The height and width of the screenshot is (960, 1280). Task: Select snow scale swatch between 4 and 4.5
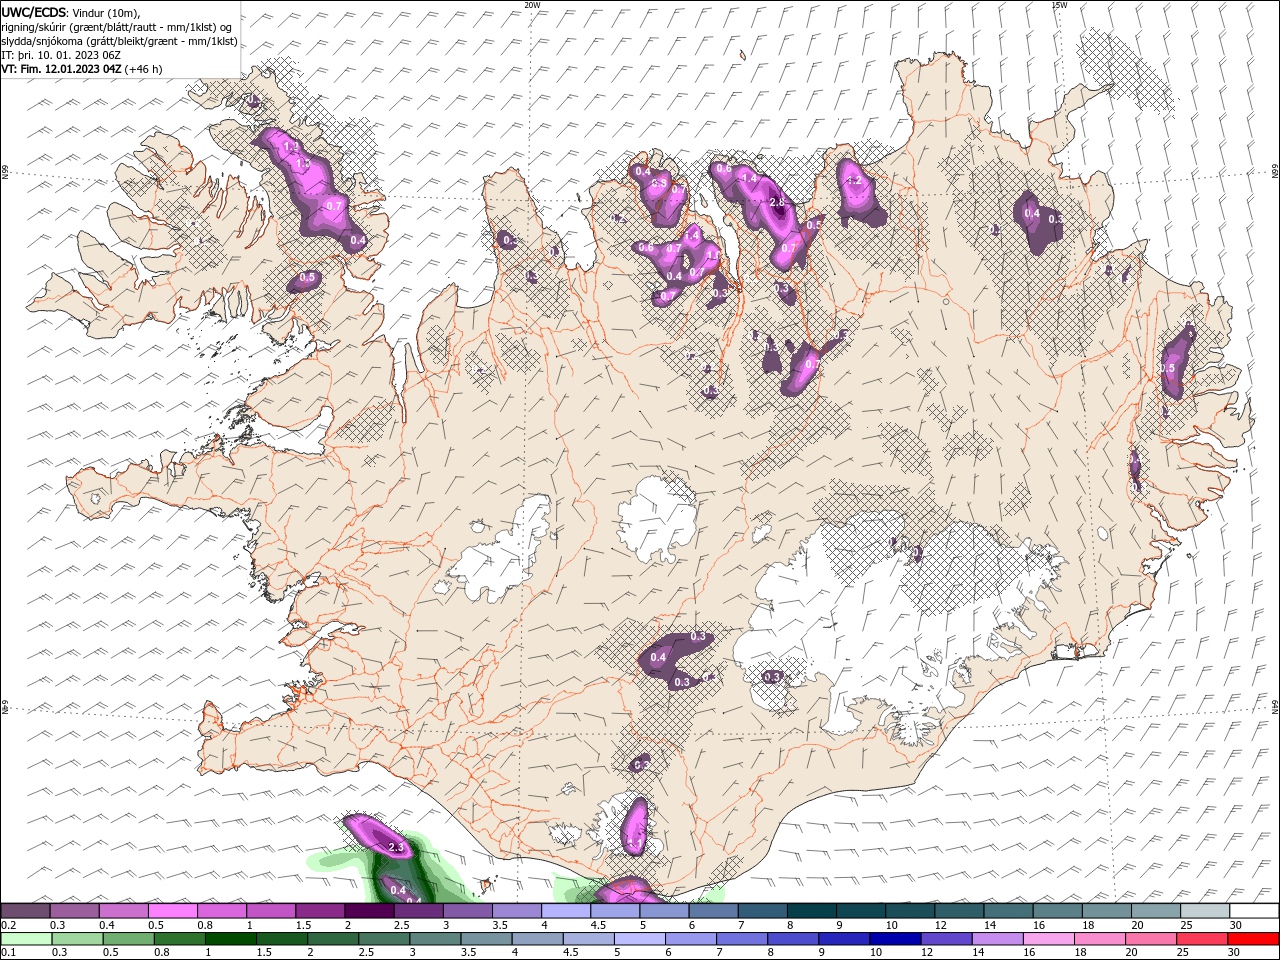point(566,911)
